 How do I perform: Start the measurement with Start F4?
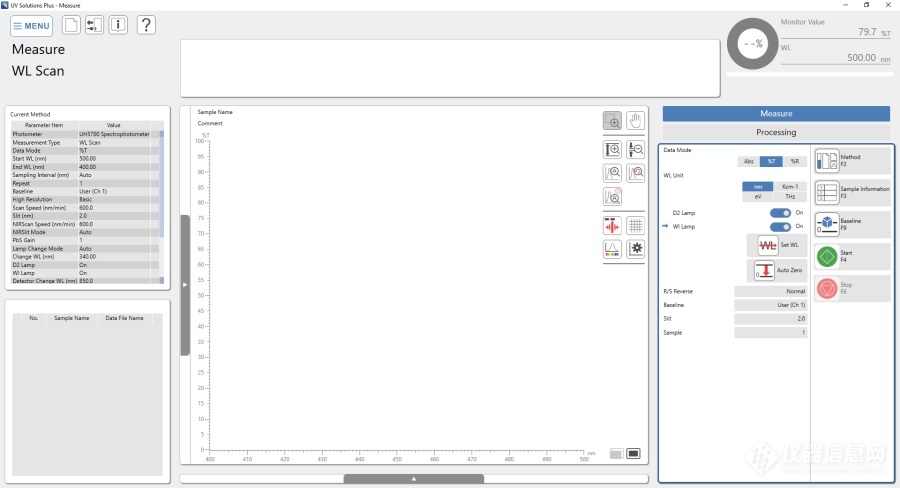point(852,257)
